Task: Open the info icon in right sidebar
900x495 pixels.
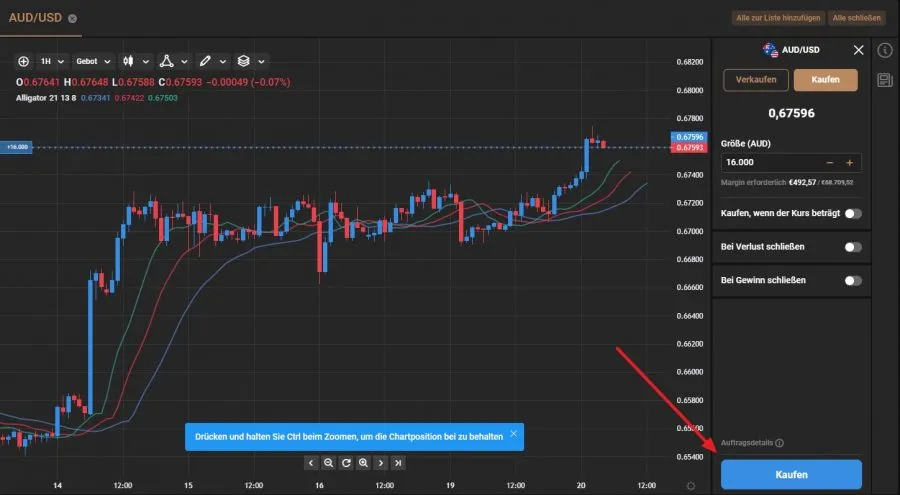Action: 885,50
